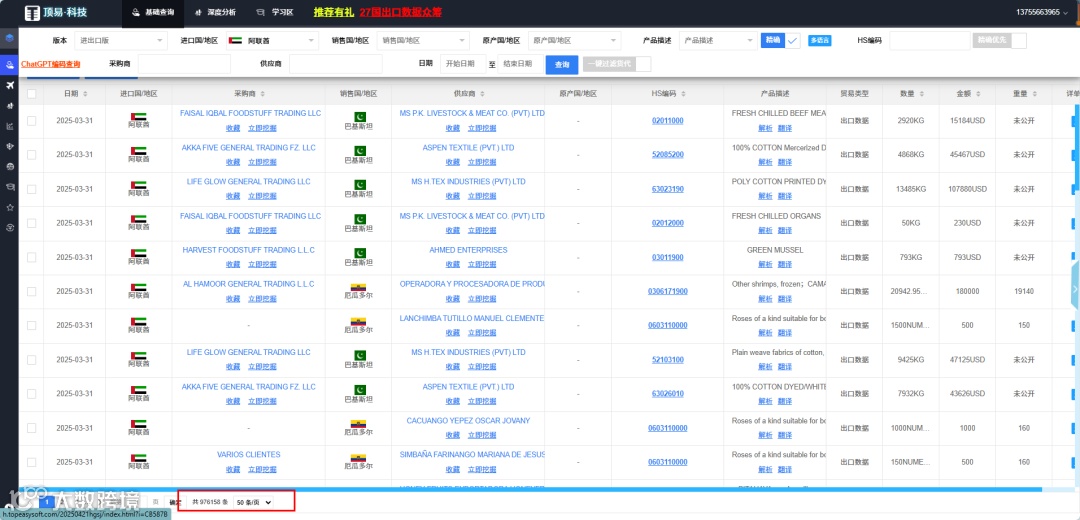Viewport: 1080px width, 520px height.
Task: Sort table by 数量 column arrows
Action: (x=922, y=94)
